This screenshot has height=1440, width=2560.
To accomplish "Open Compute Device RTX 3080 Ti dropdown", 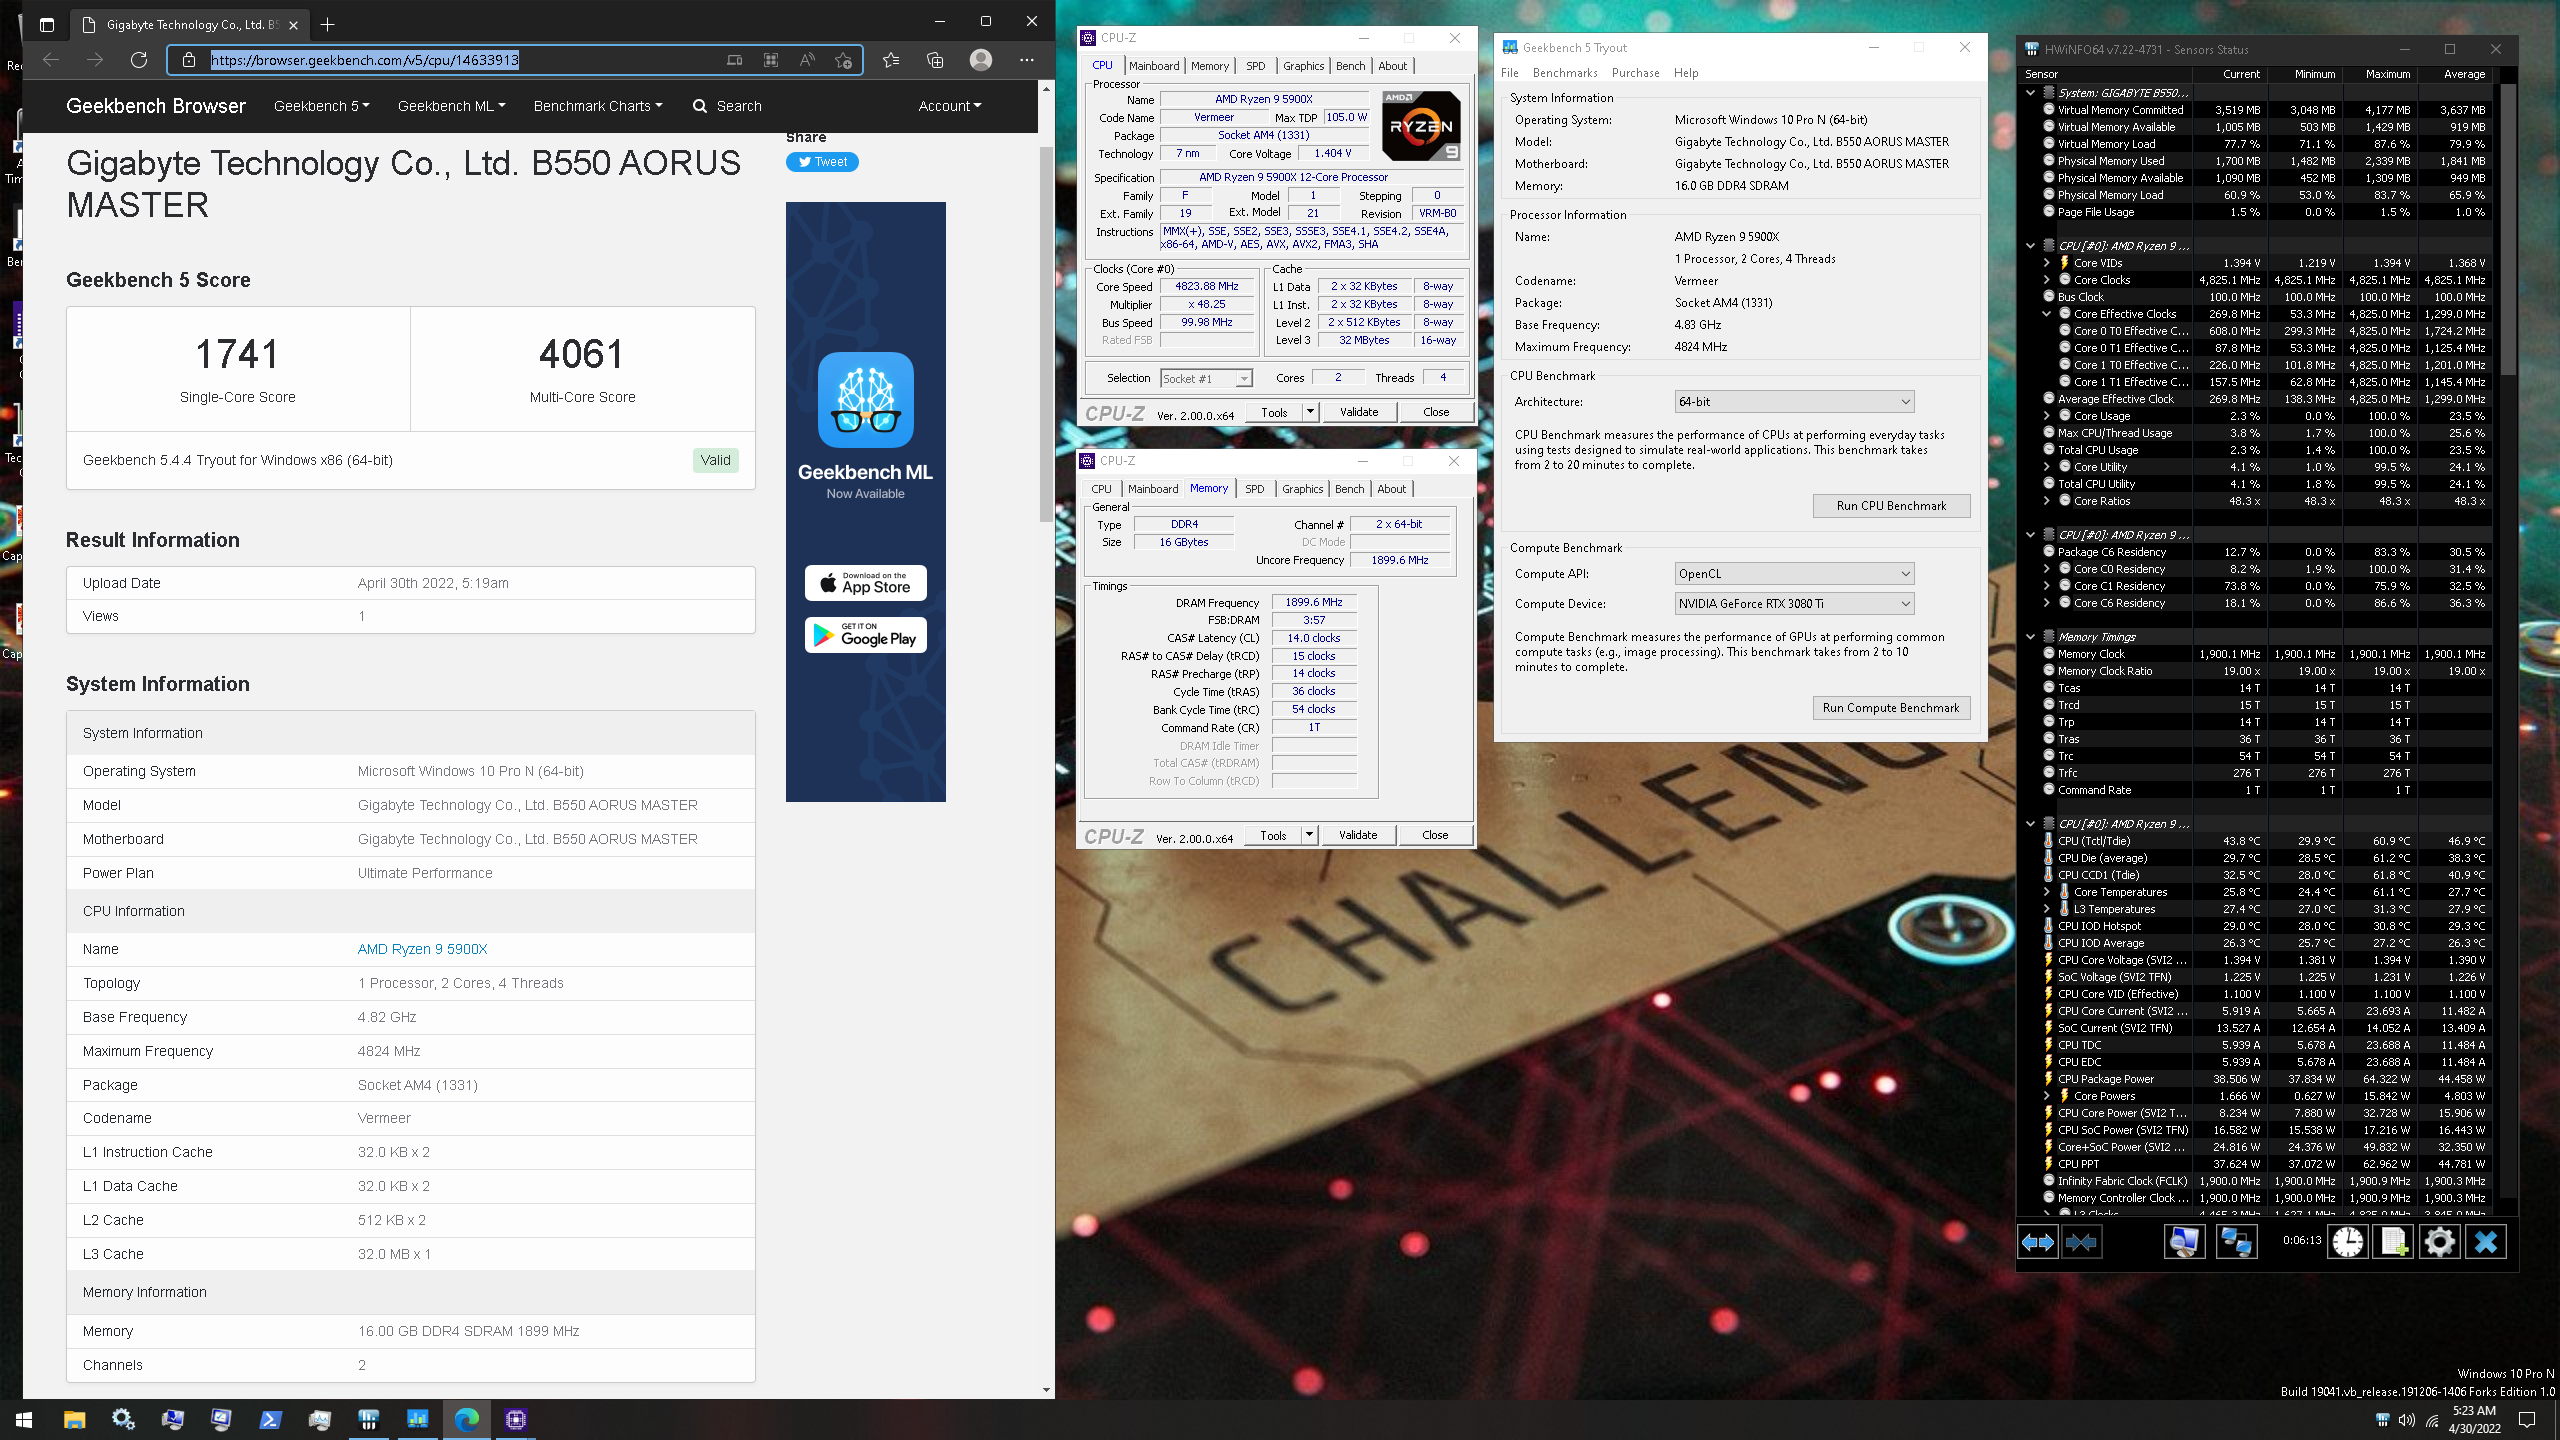I will click(1794, 604).
